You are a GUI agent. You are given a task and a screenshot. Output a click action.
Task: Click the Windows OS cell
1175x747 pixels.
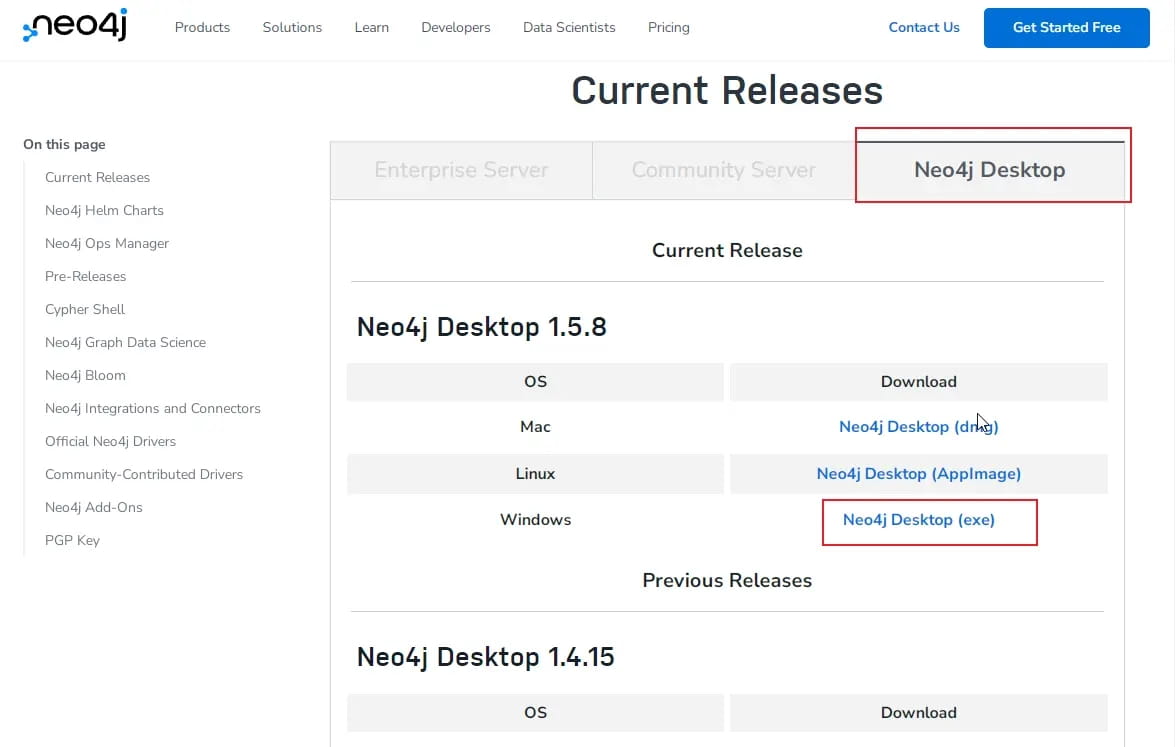pos(535,520)
